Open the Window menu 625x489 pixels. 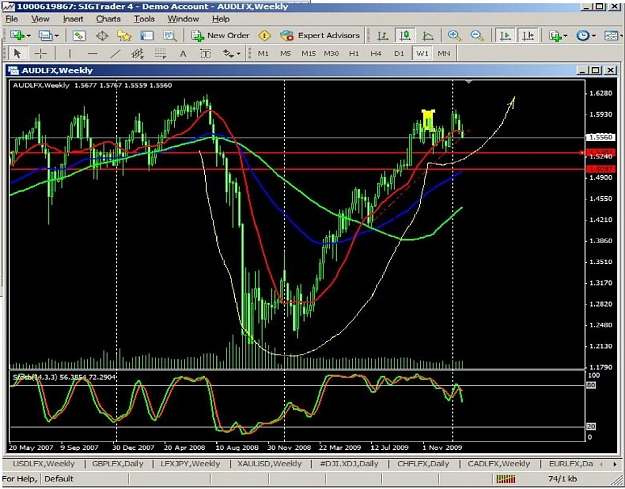[x=183, y=19]
